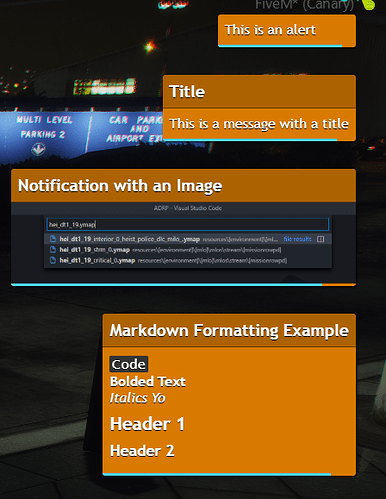Select the hei_dt1_19_interior_0_heist_police_dlc_milo_.ymap result row

point(188,239)
